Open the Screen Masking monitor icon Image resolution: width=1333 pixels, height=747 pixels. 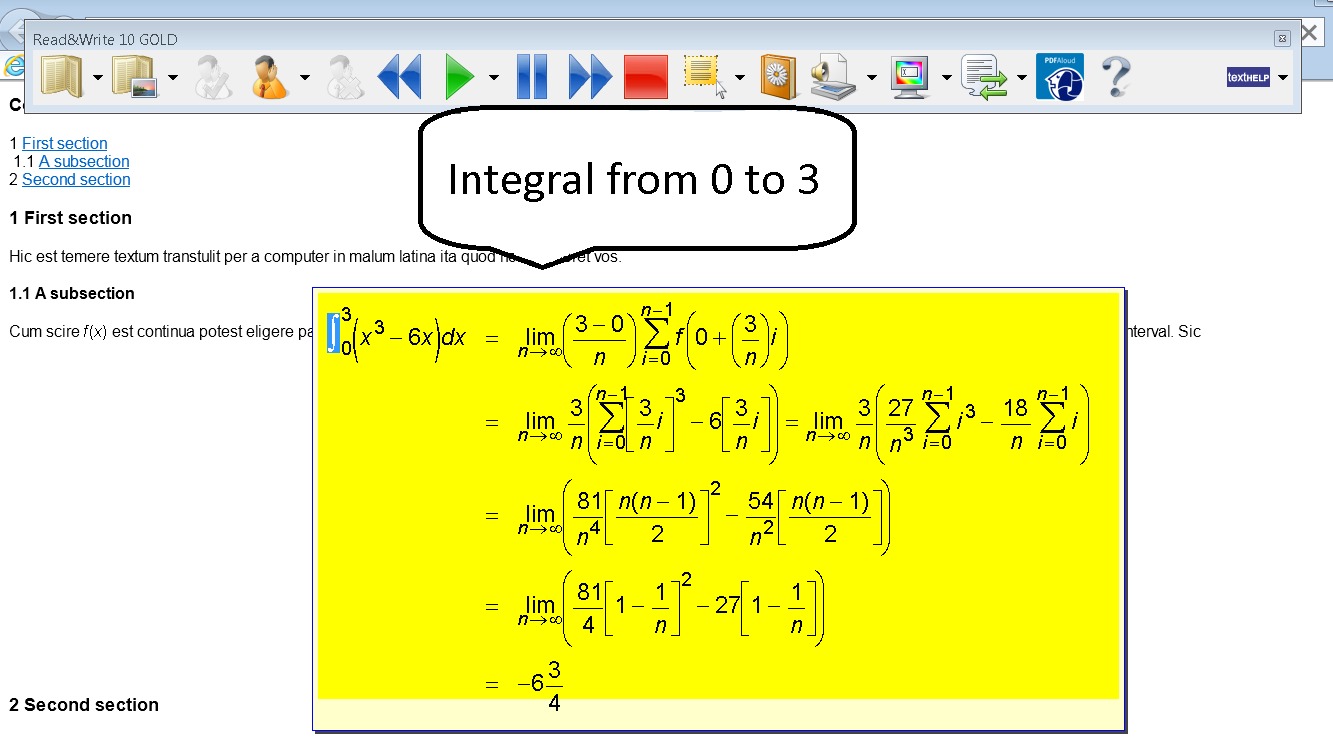tap(910, 77)
